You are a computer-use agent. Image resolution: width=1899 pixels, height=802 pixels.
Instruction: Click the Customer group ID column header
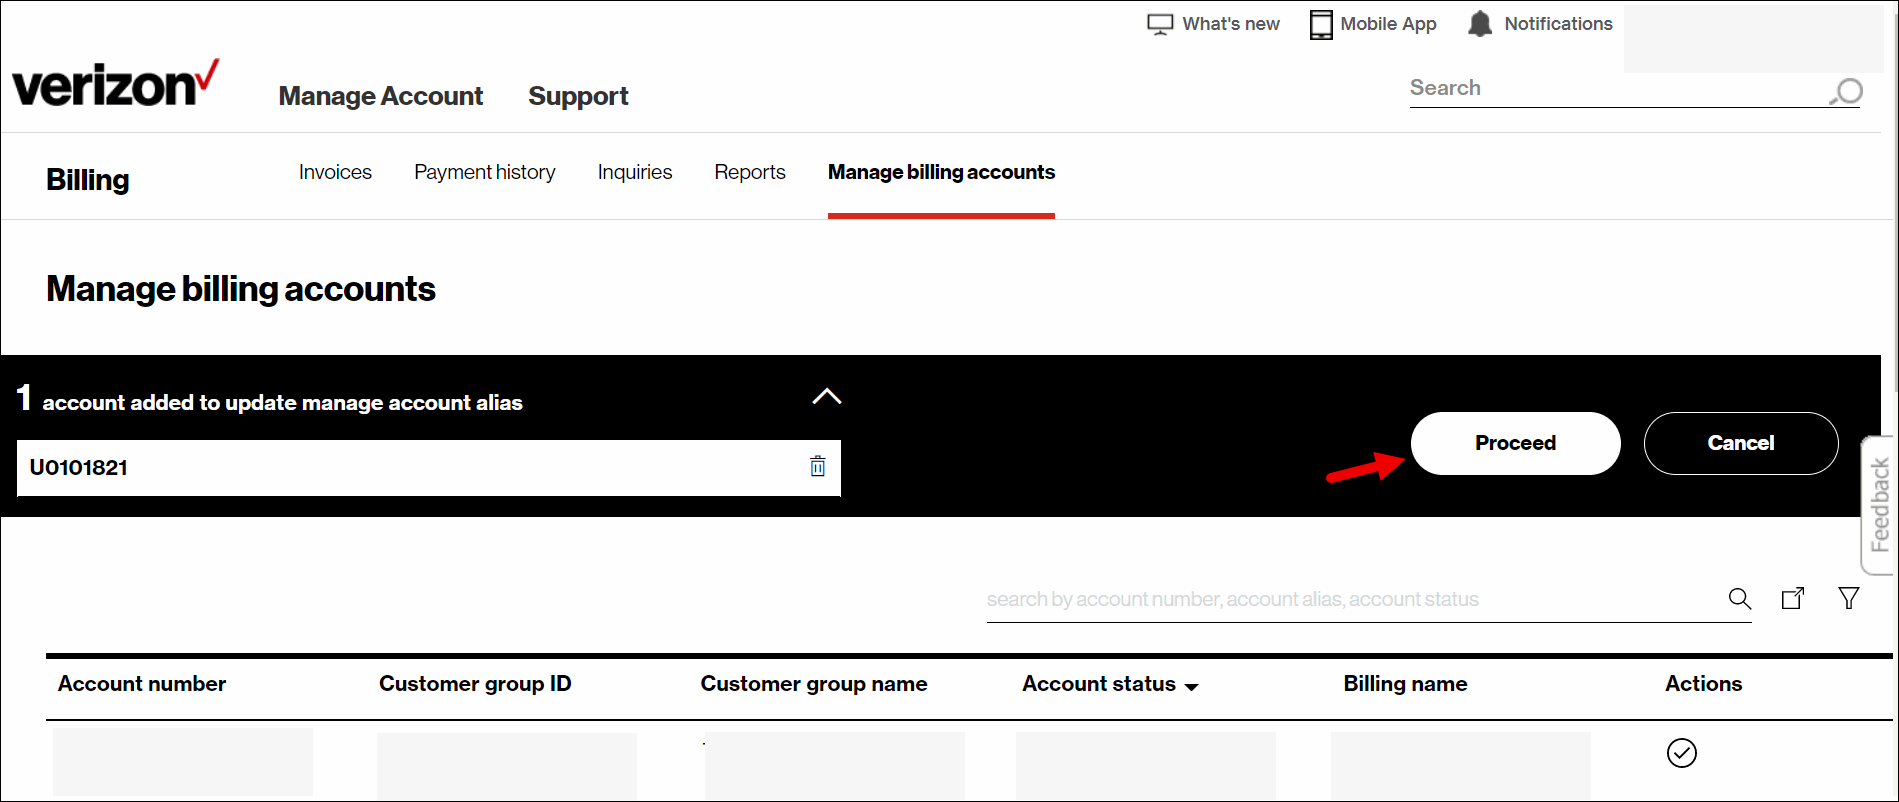coord(475,684)
